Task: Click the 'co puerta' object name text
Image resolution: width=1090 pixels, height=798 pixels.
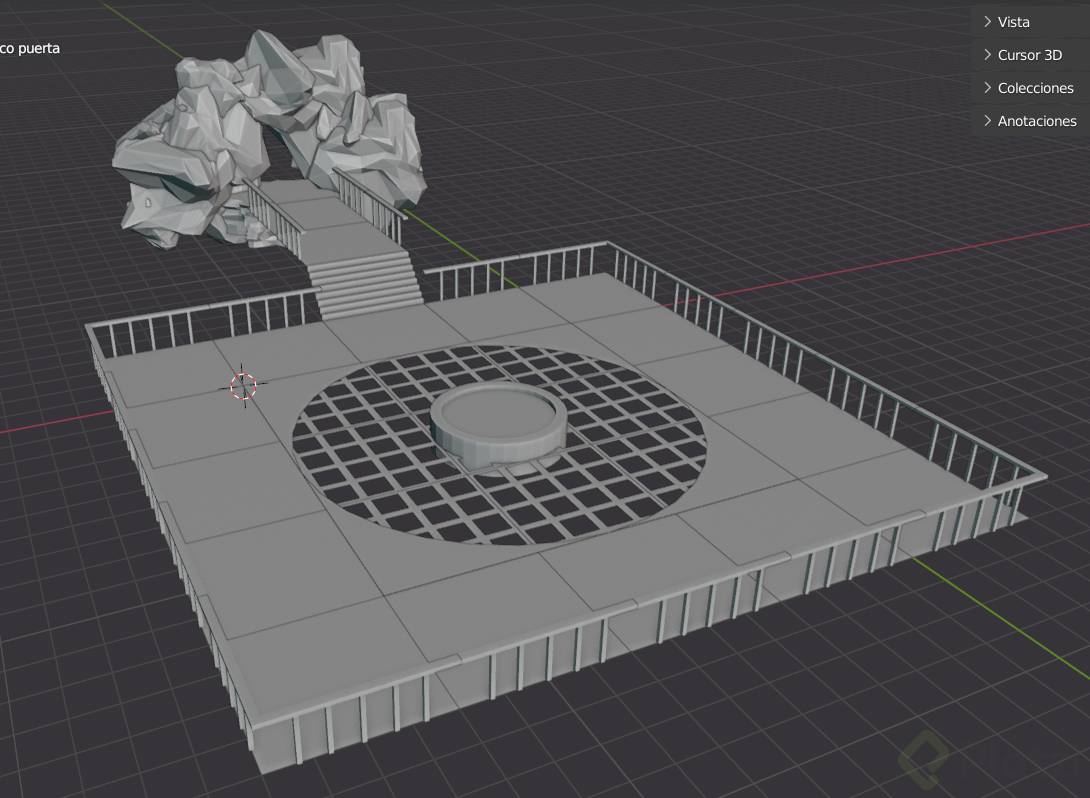Action: (x=29, y=49)
